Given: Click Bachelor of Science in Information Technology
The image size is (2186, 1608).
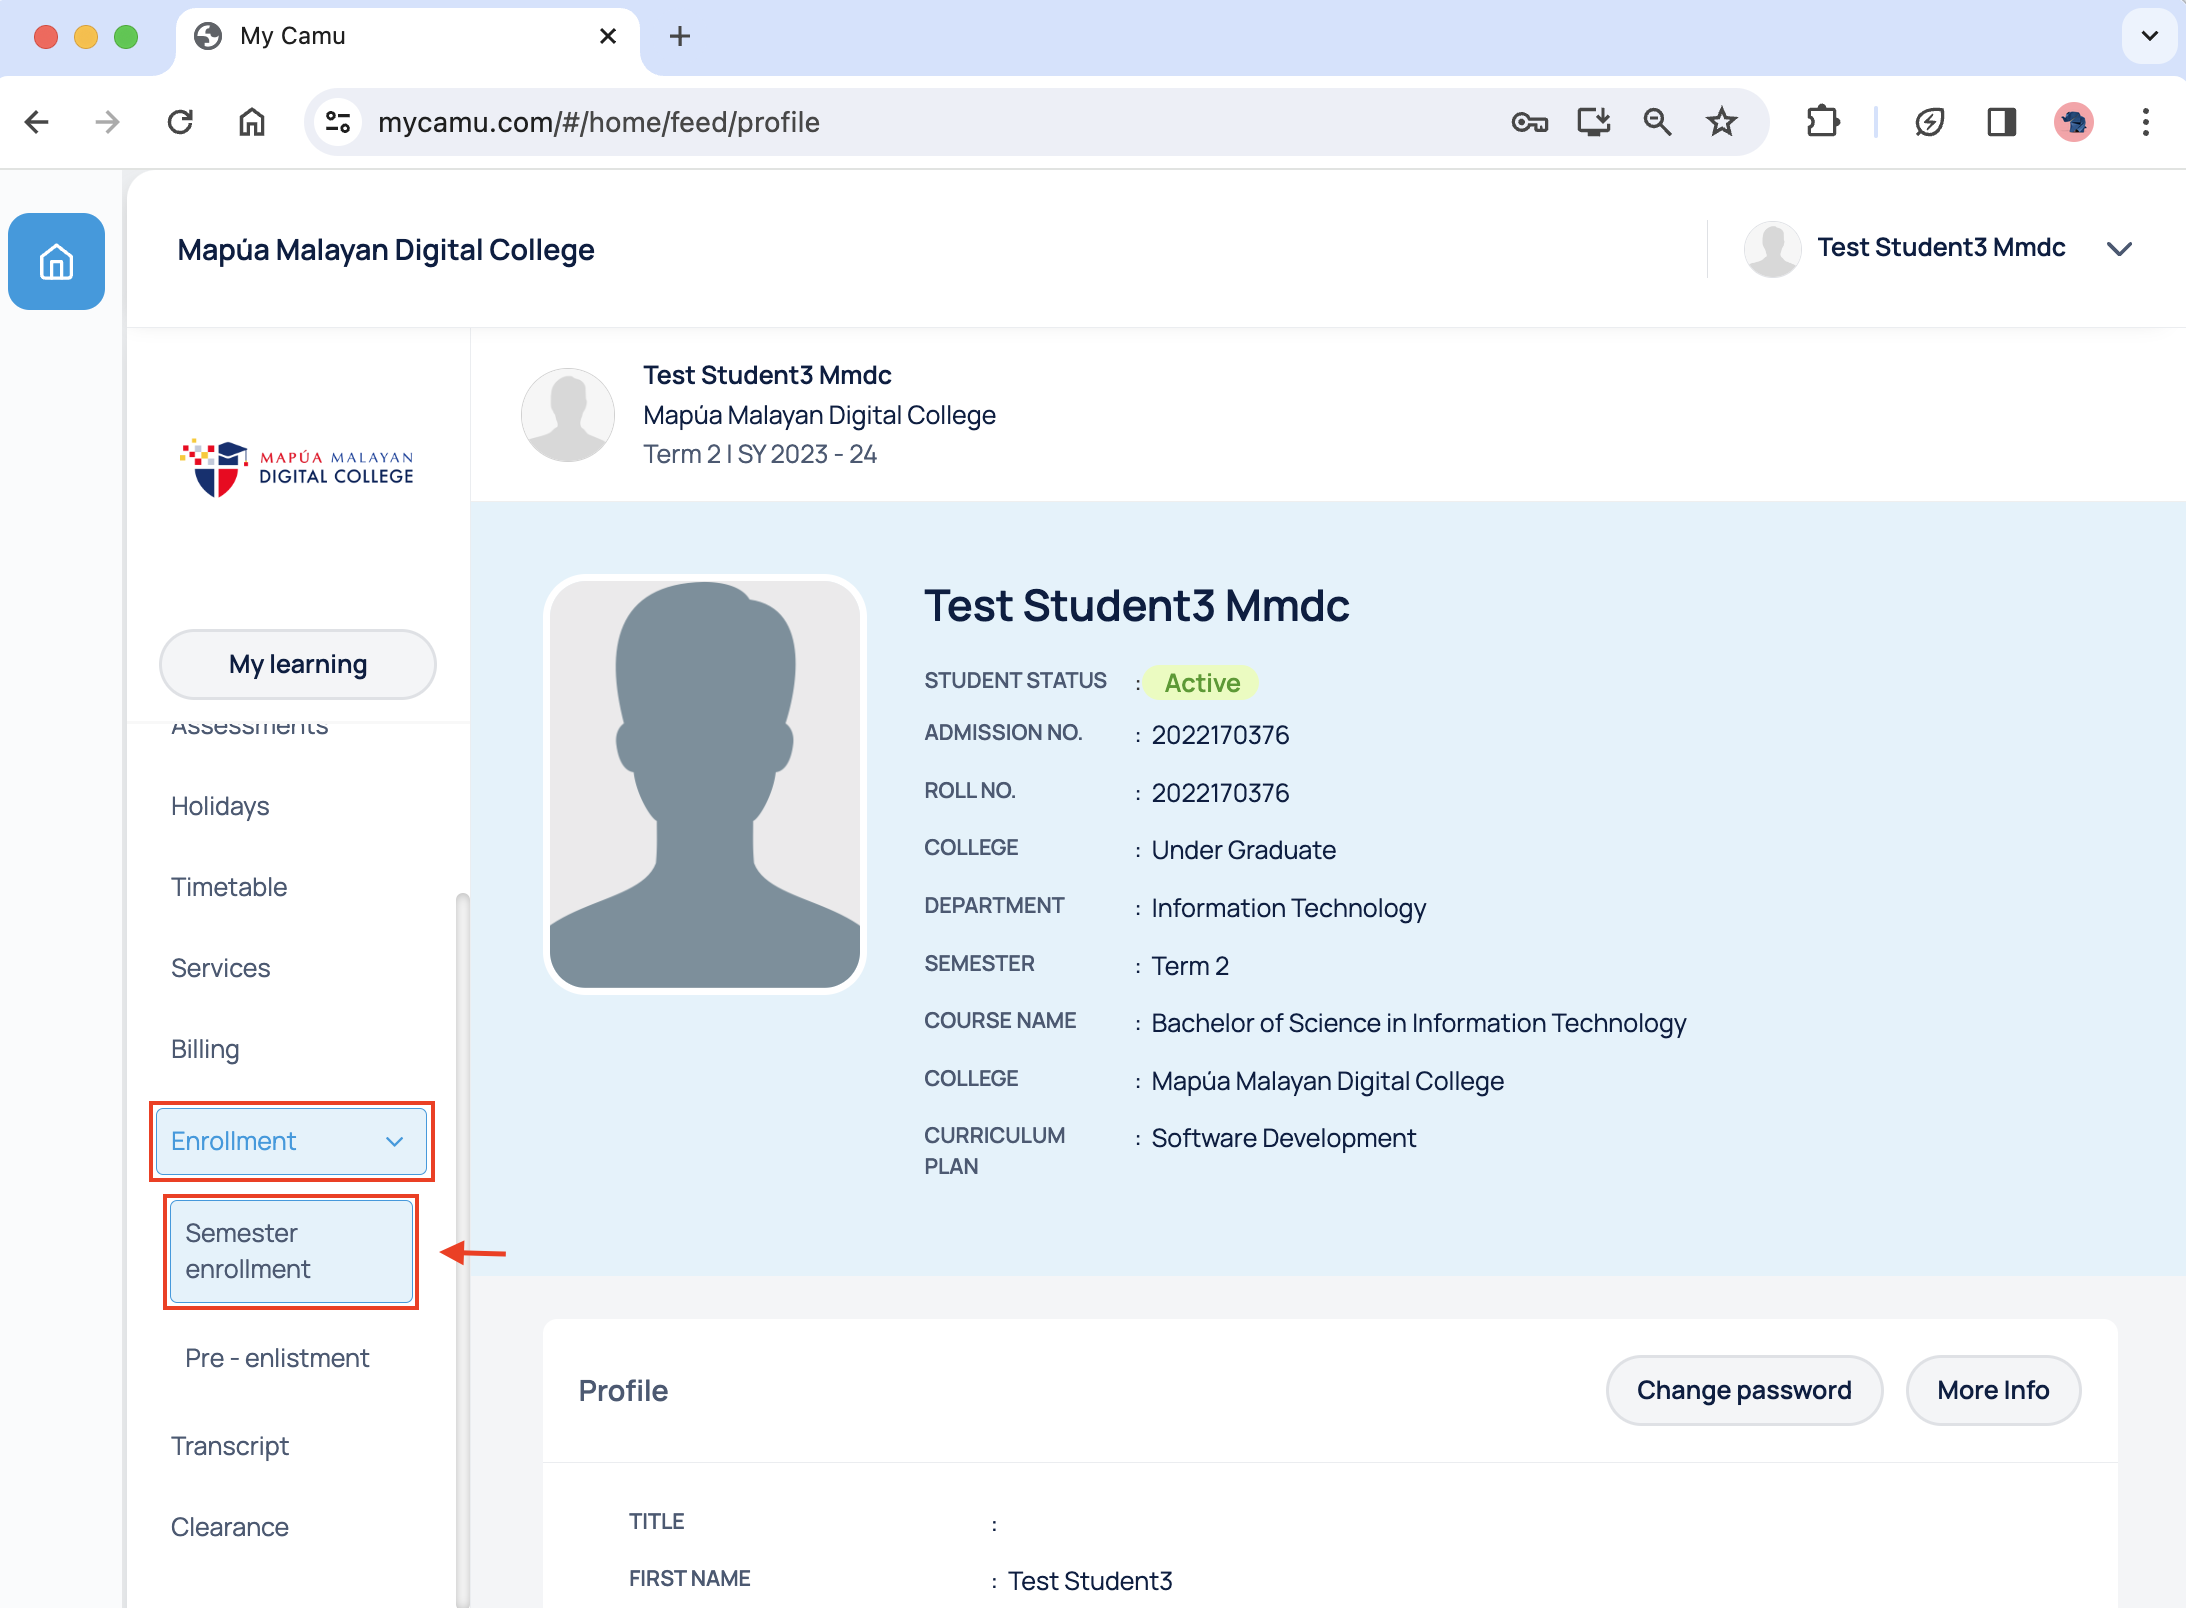Looking at the screenshot, I should coord(1418,1023).
